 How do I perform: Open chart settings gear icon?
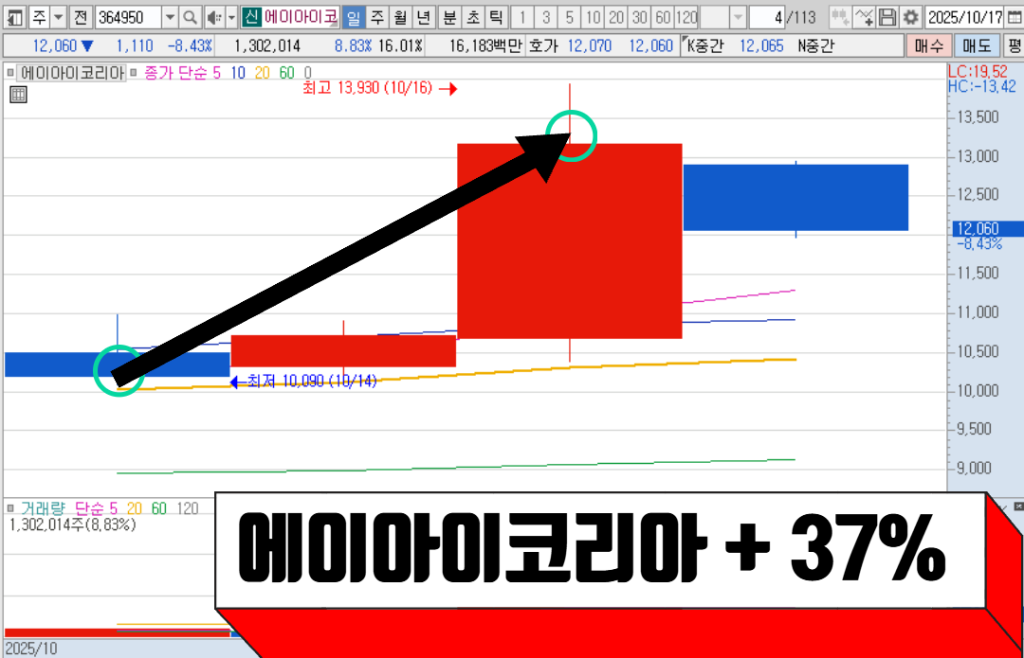pos(910,18)
